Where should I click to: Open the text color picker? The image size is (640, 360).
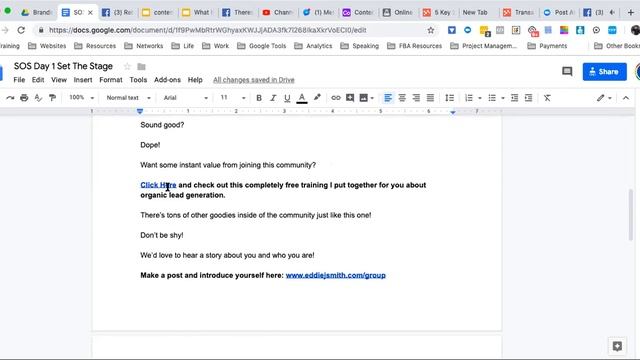click(302, 98)
